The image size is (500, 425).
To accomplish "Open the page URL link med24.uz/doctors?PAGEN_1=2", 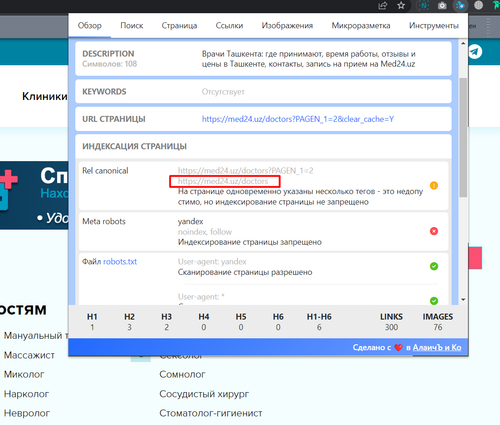I will pos(298,119).
